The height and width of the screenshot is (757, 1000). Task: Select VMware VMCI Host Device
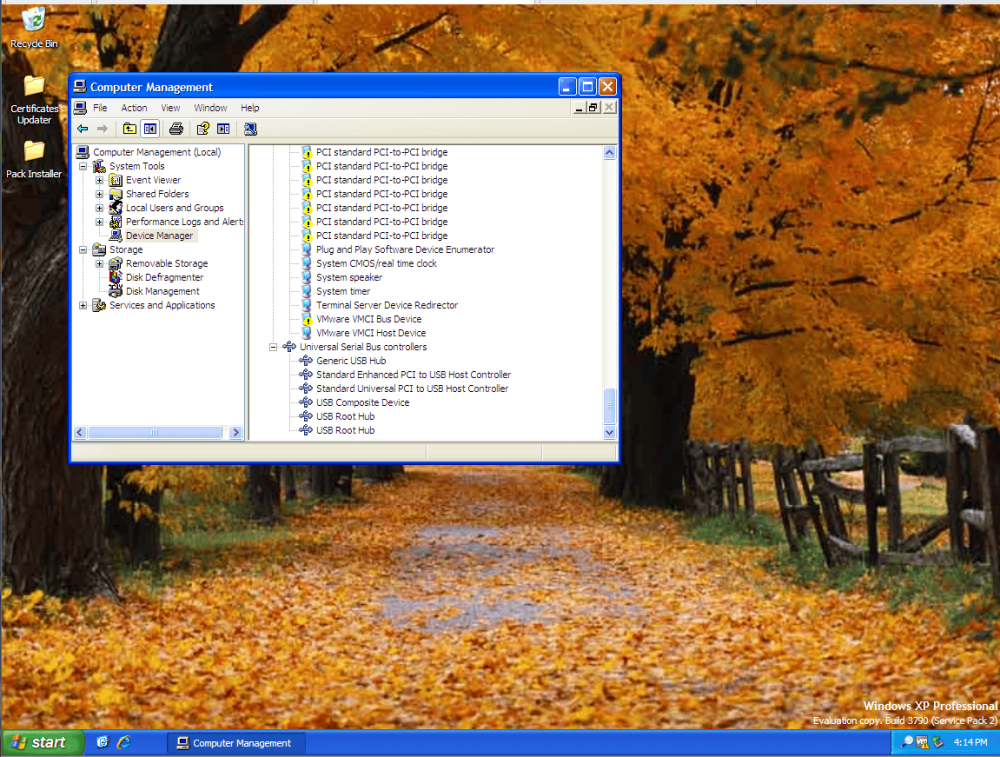[371, 333]
